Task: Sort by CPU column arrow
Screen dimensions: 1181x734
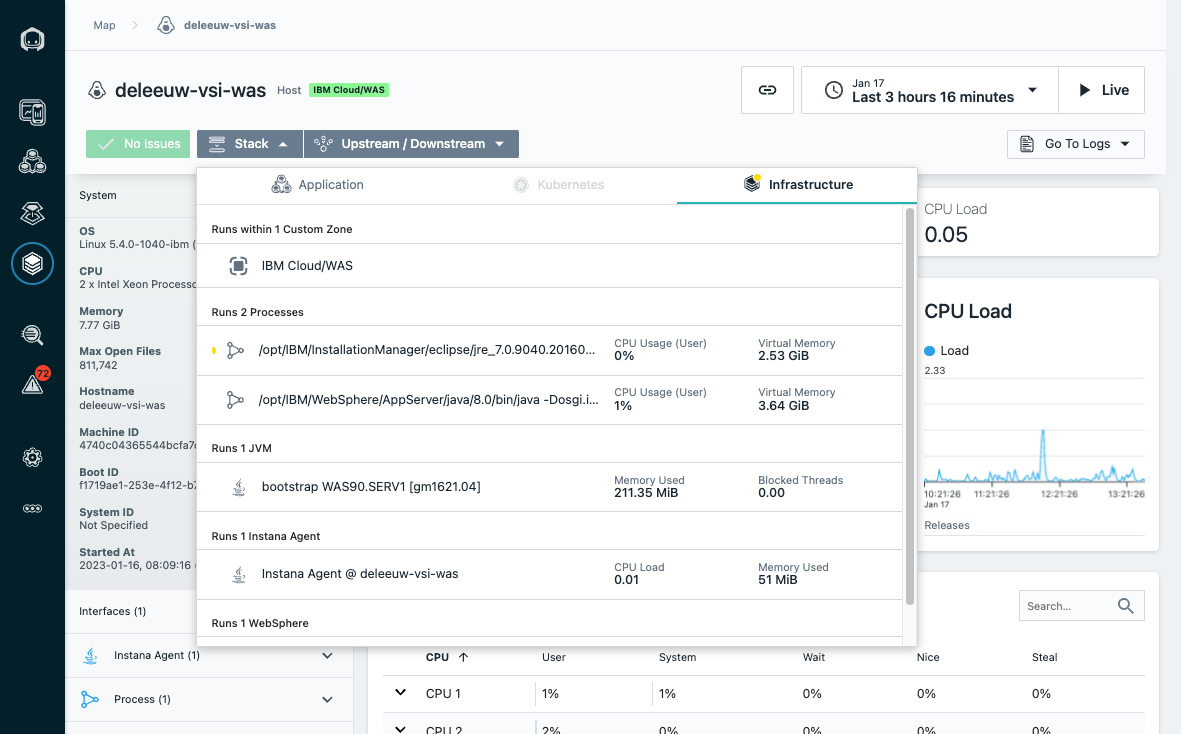Action: [463, 657]
